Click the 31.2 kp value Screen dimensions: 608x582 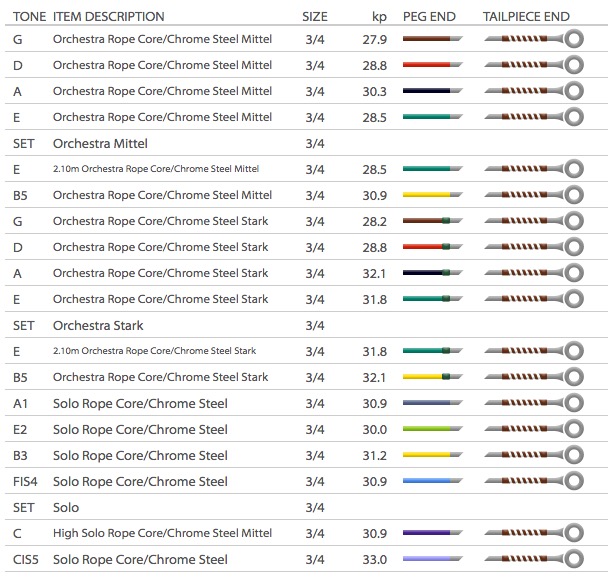click(375, 456)
